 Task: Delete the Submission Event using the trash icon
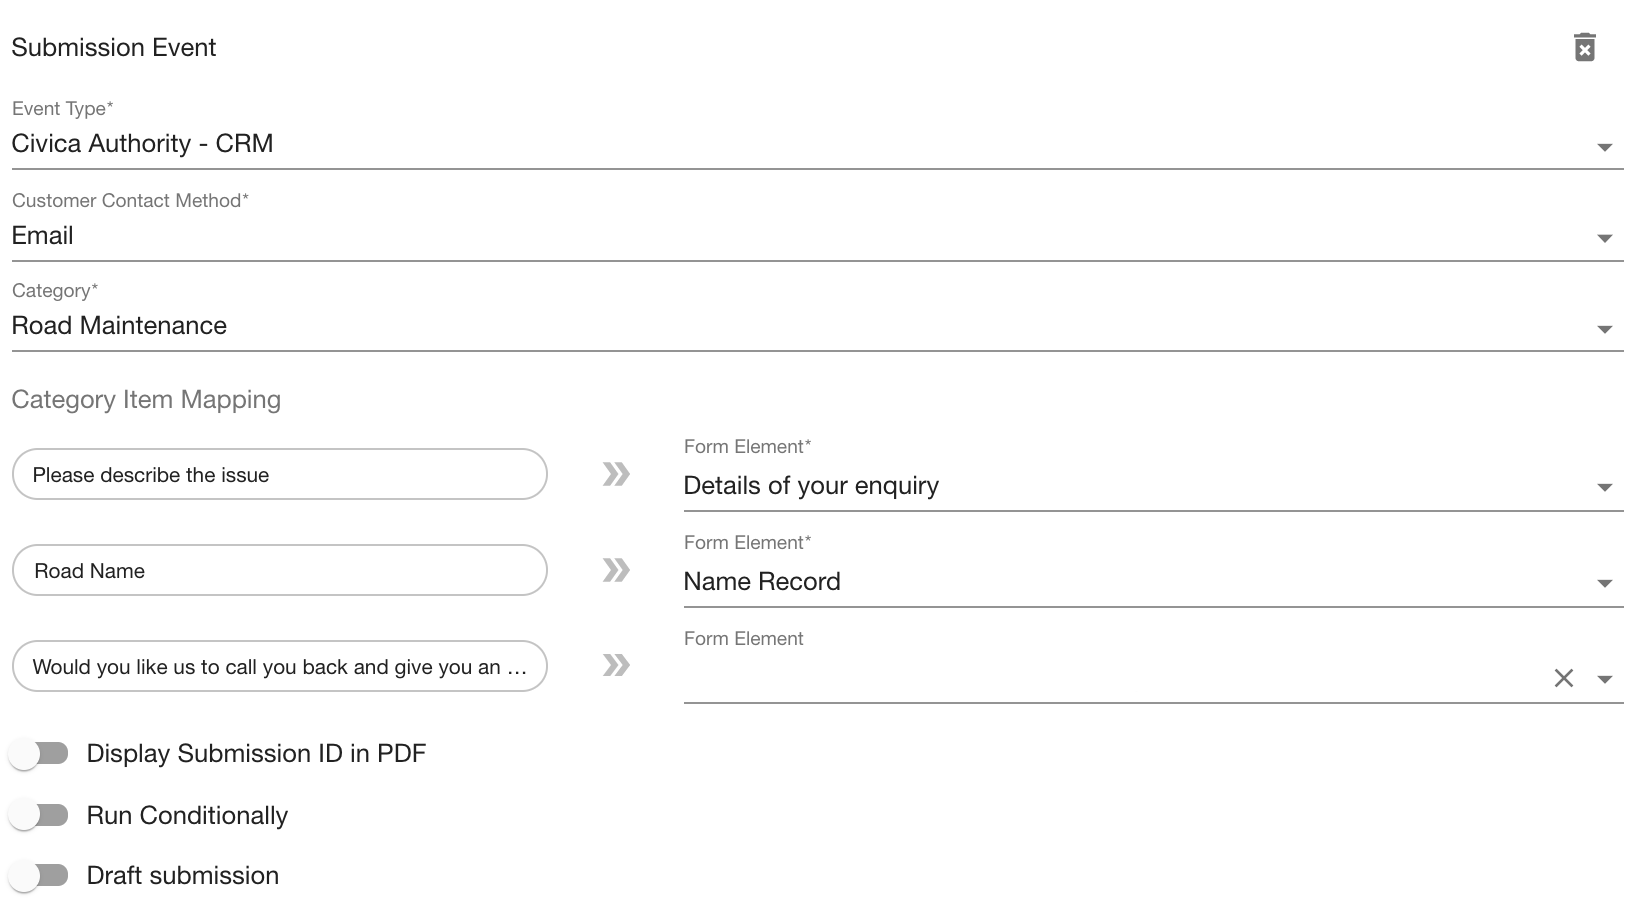[1586, 47]
